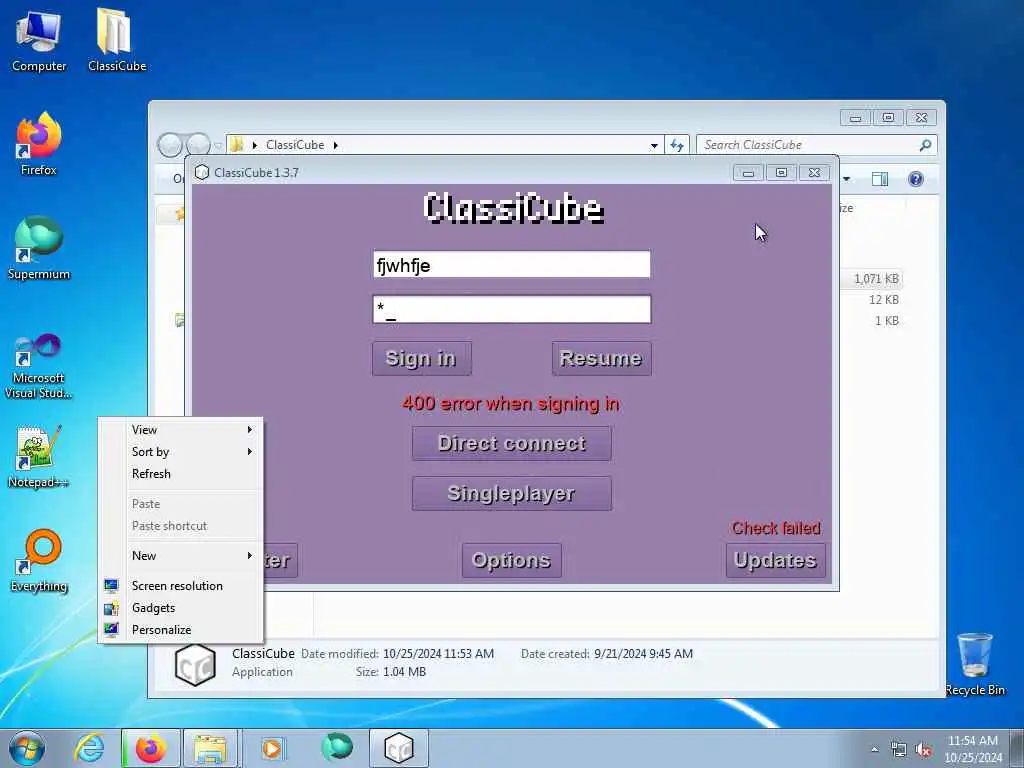Screen dimensions: 1024x768
Task: Click the Explorer help icon
Action: coord(916,179)
